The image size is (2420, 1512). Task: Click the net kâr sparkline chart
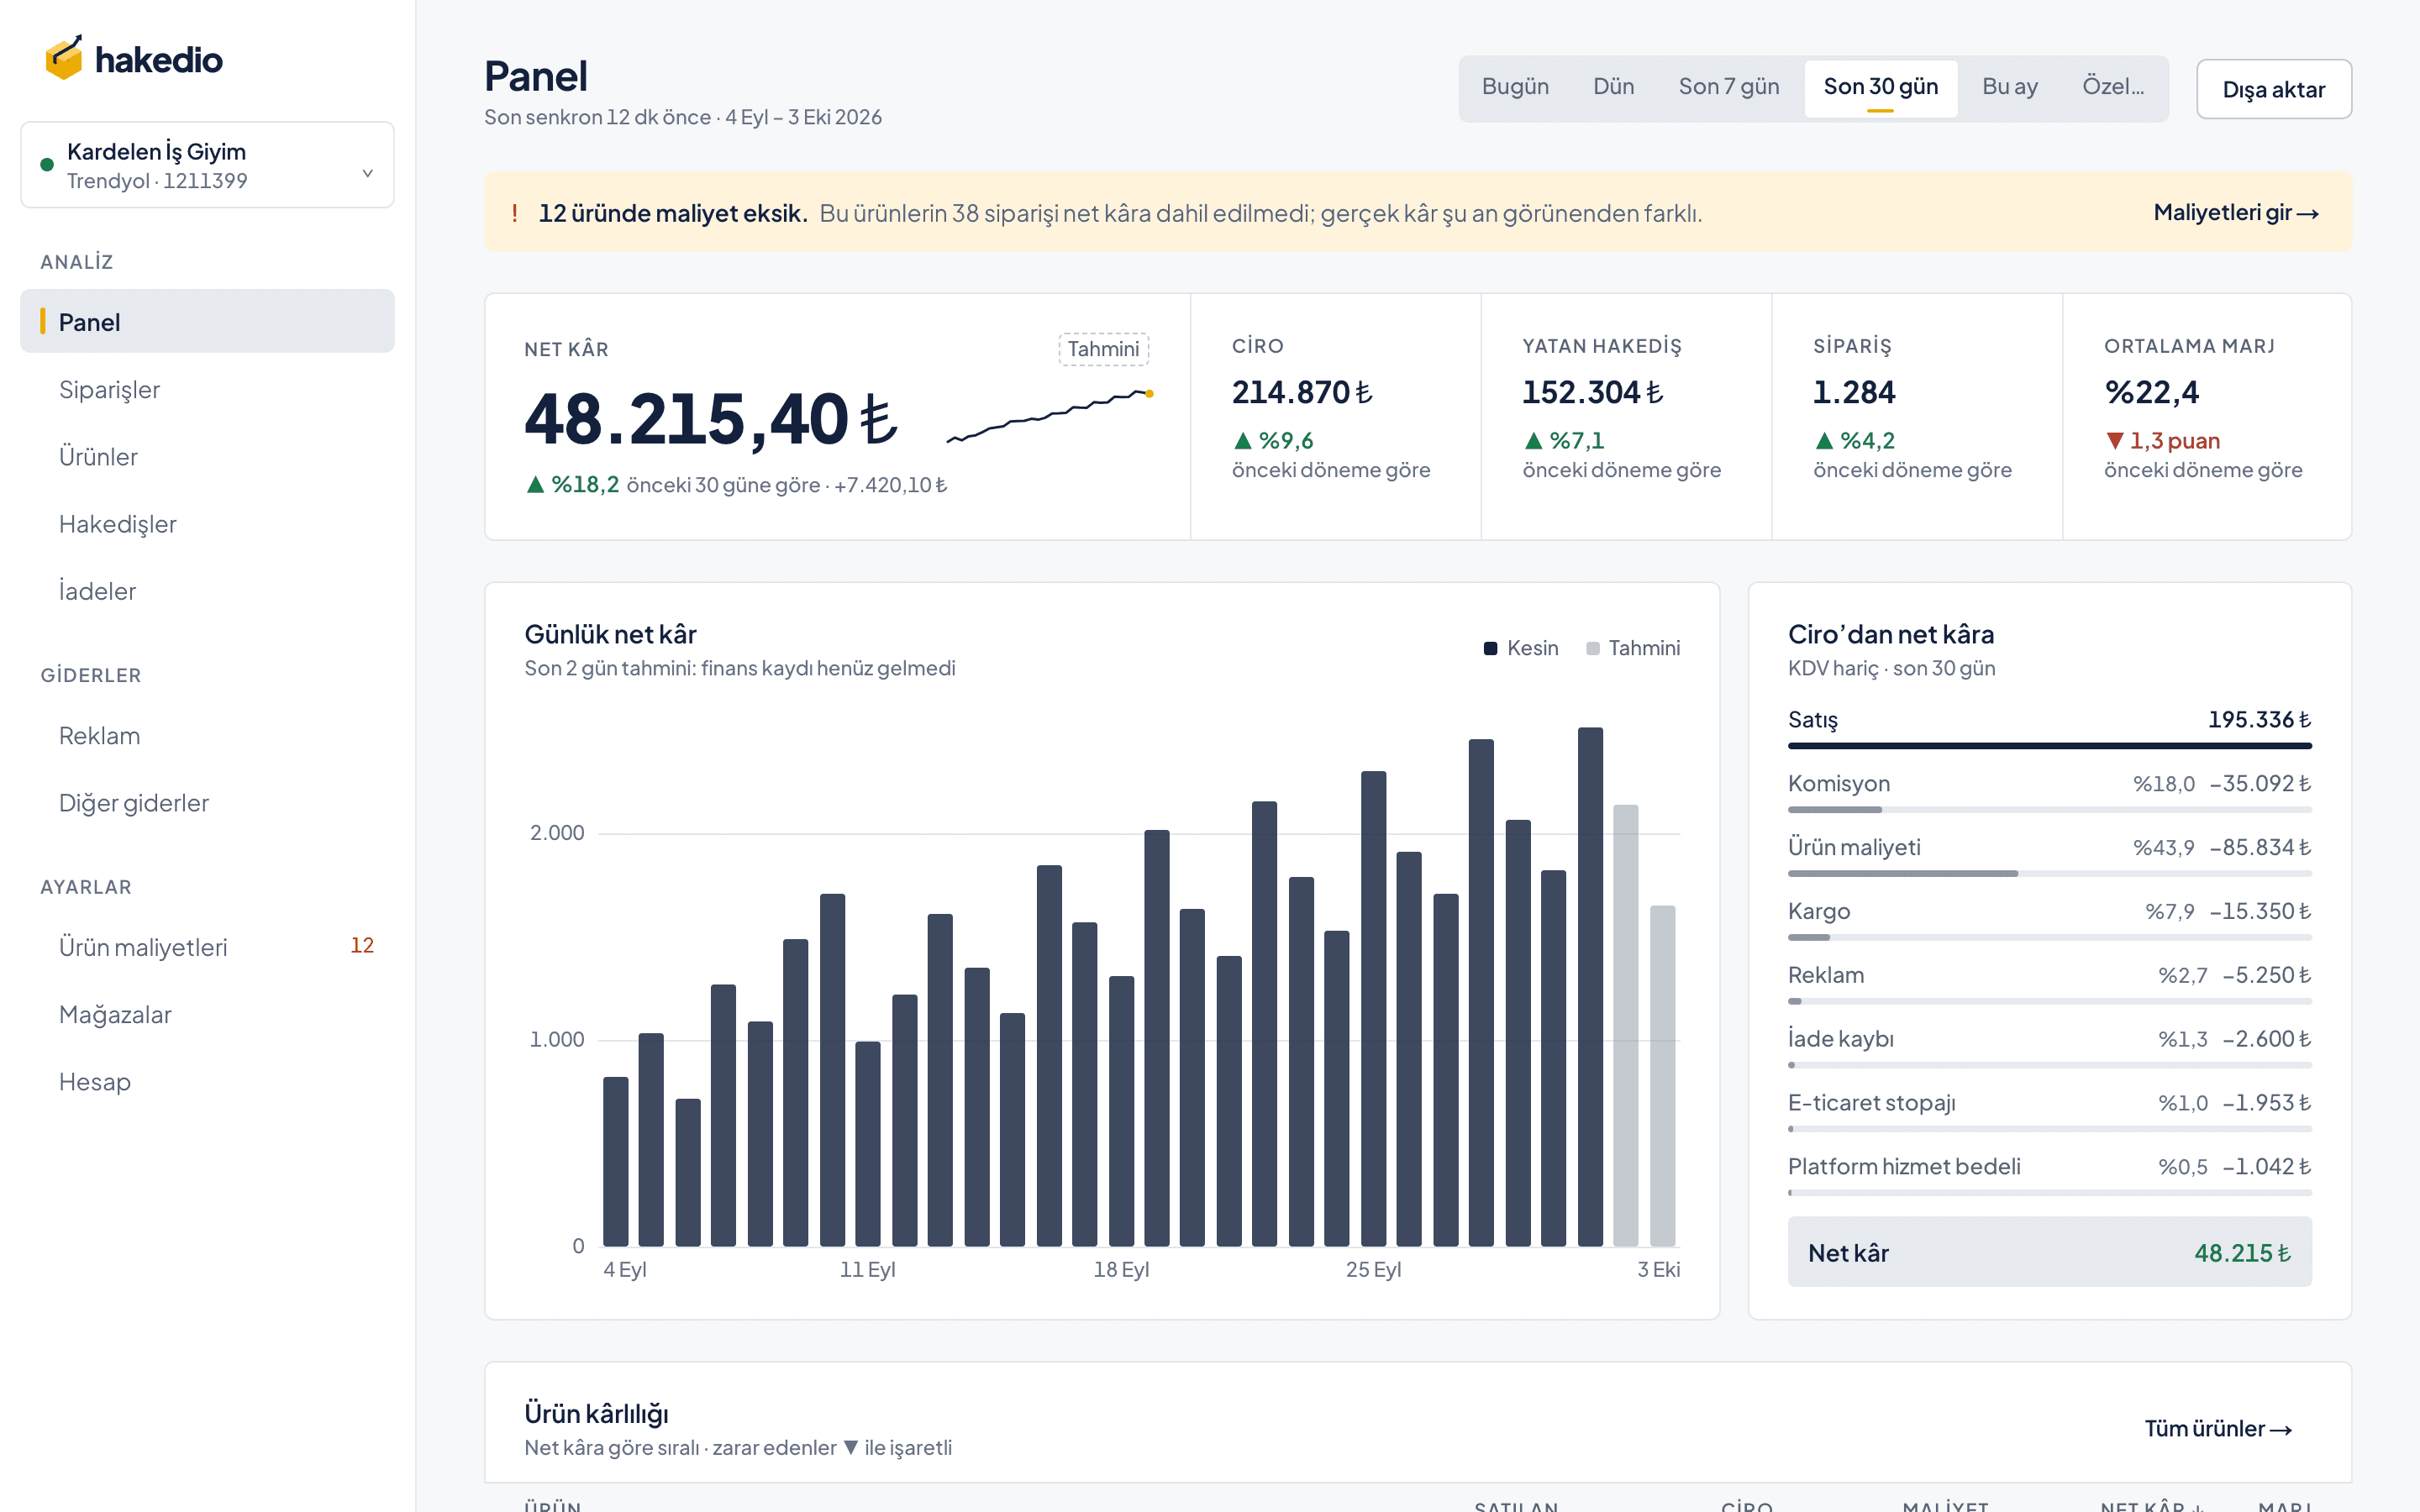[1050, 415]
